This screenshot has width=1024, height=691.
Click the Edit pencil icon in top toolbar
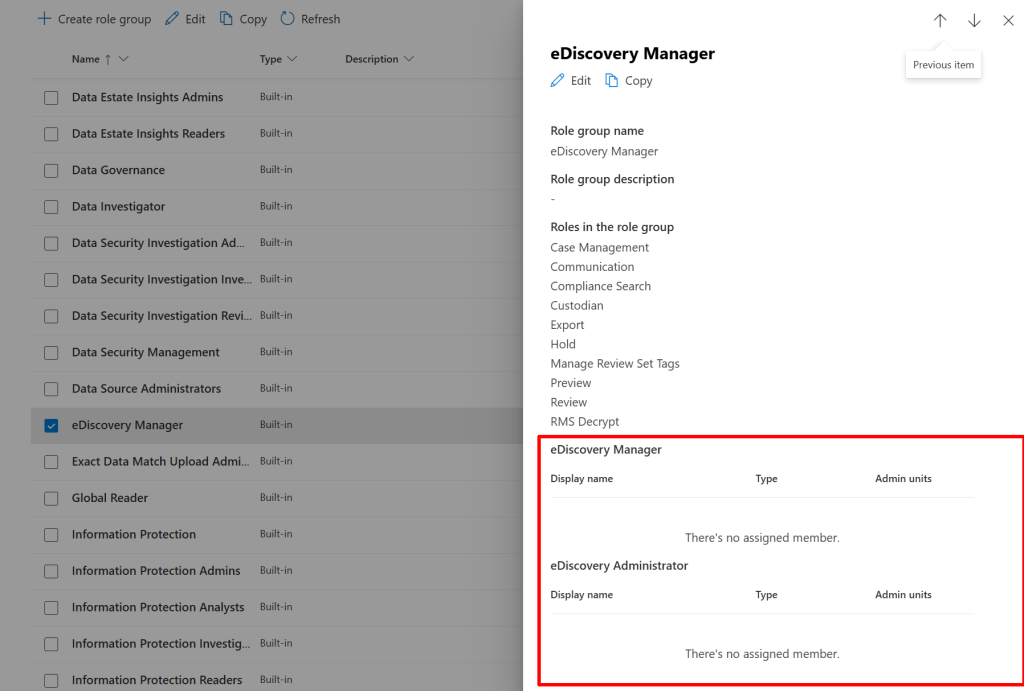click(x=172, y=19)
